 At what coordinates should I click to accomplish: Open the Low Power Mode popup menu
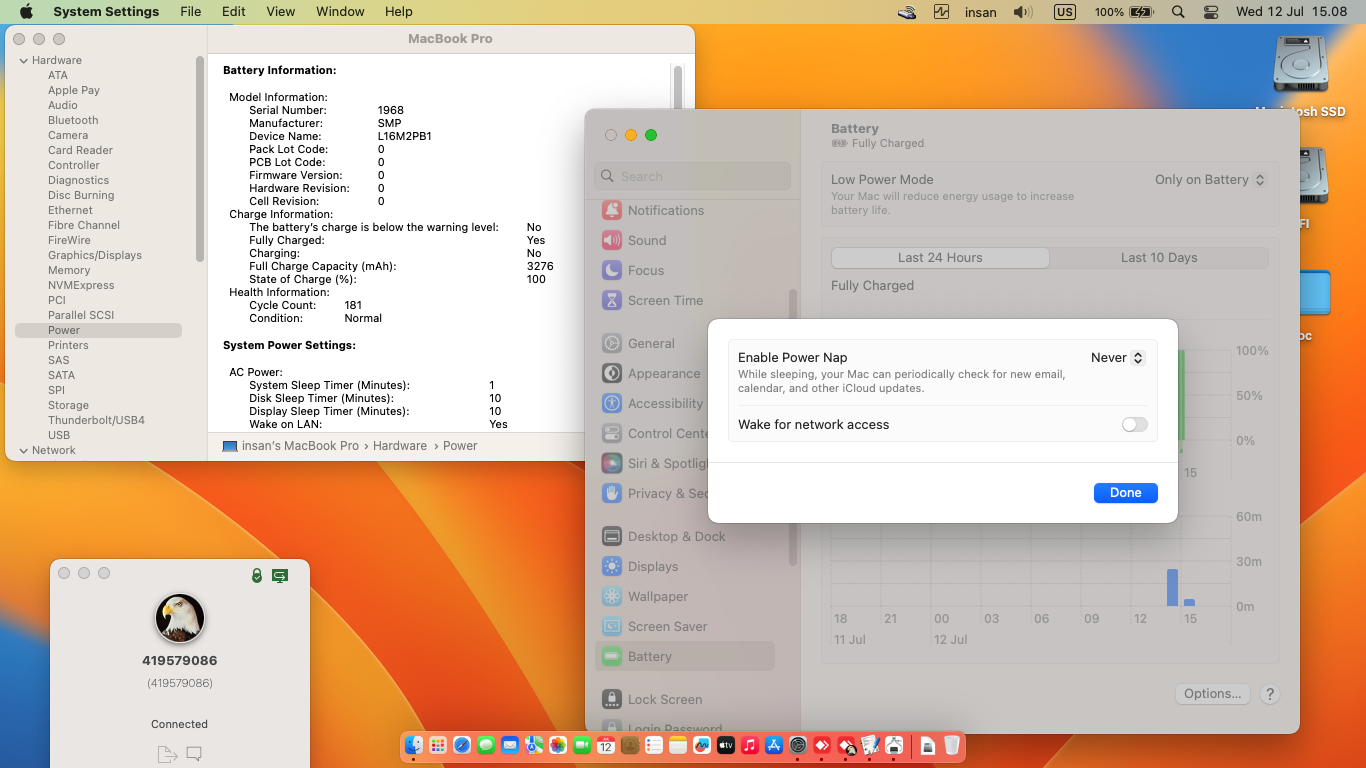[x=1210, y=180]
